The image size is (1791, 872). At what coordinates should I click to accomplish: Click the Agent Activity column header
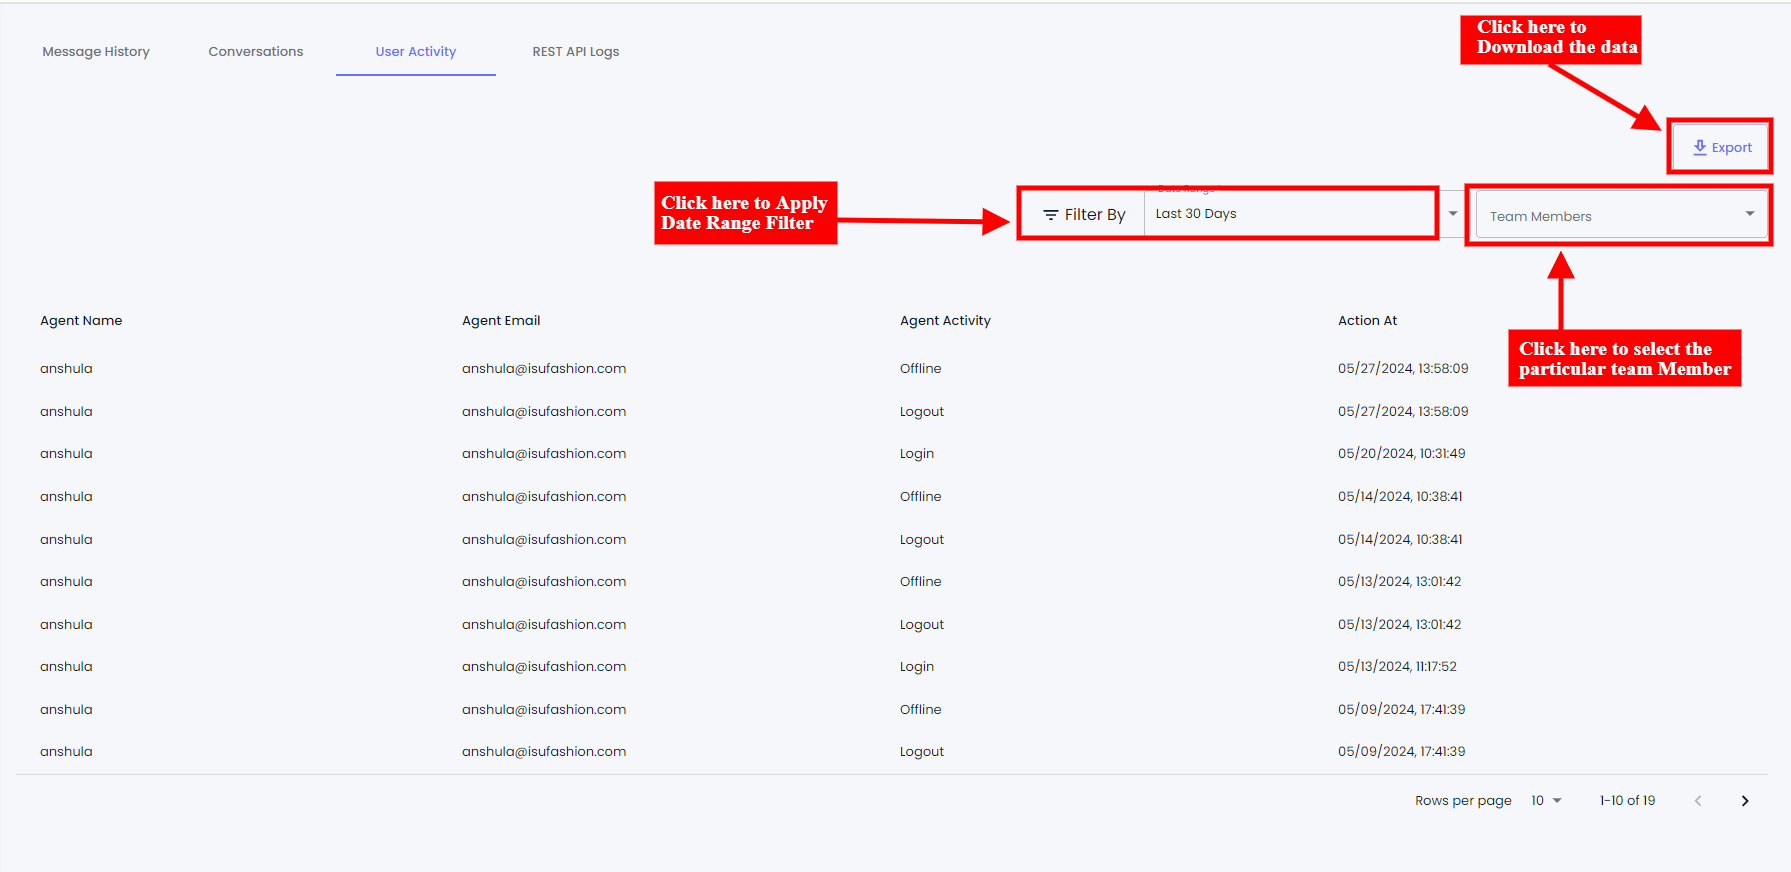tap(945, 321)
